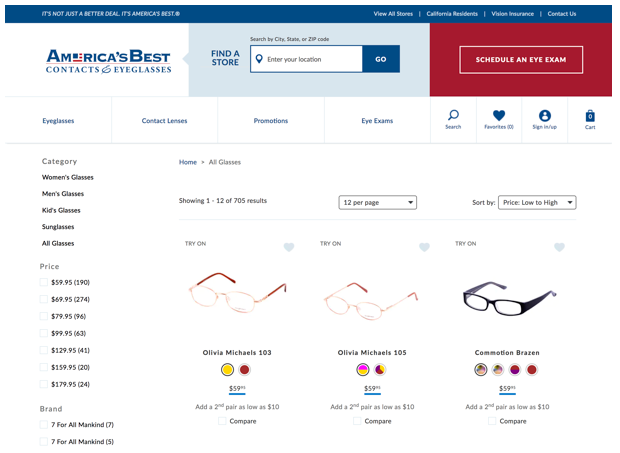Open Contact Us link
The height and width of the screenshot is (453, 620).
pyautogui.click(x=562, y=14)
